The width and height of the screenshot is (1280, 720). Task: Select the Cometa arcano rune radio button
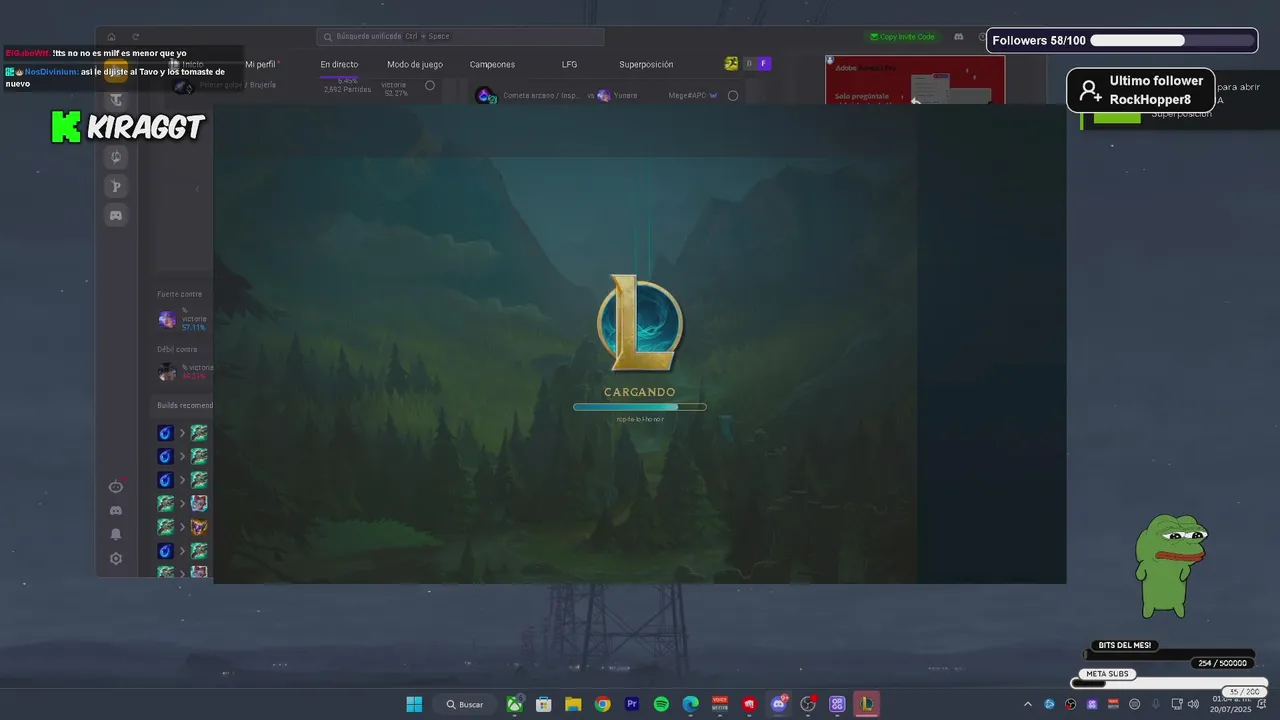(733, 96)
